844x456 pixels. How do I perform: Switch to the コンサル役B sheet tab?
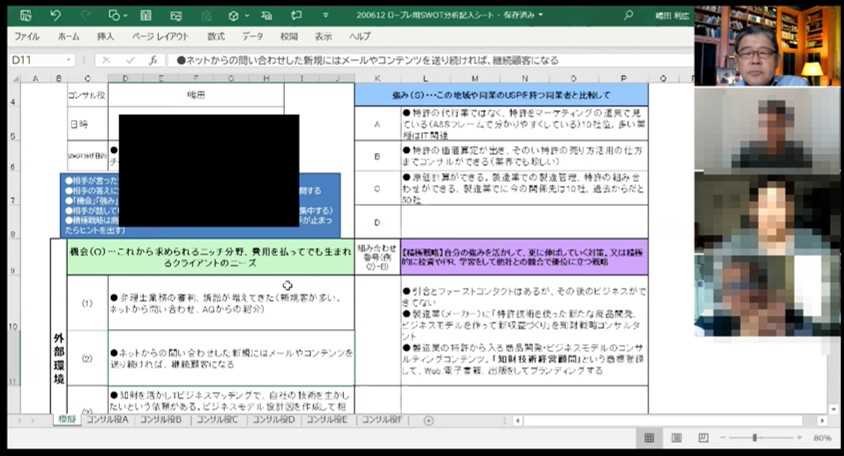161,419
